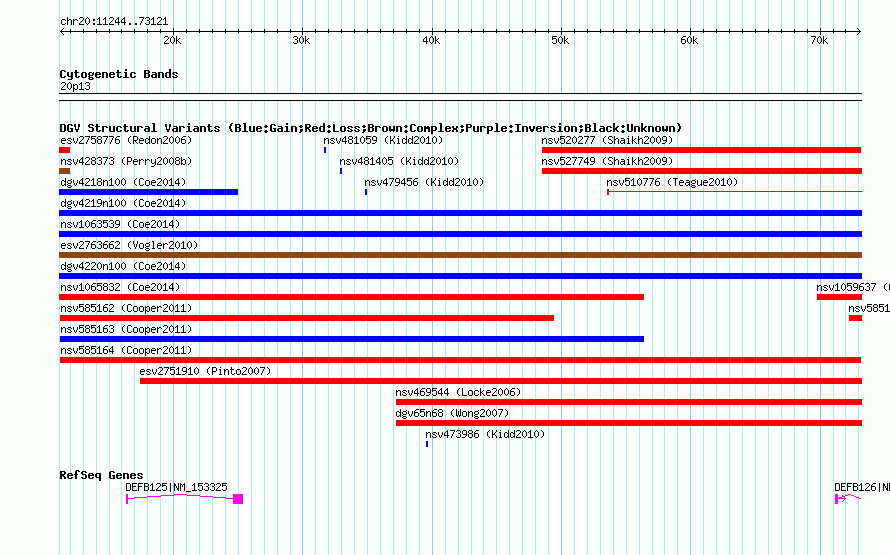The width and height of the screenshot is (890, 555).
Task: Click the esv2758776 (Redon2006) red loss bar
Action: click(65, 150)
